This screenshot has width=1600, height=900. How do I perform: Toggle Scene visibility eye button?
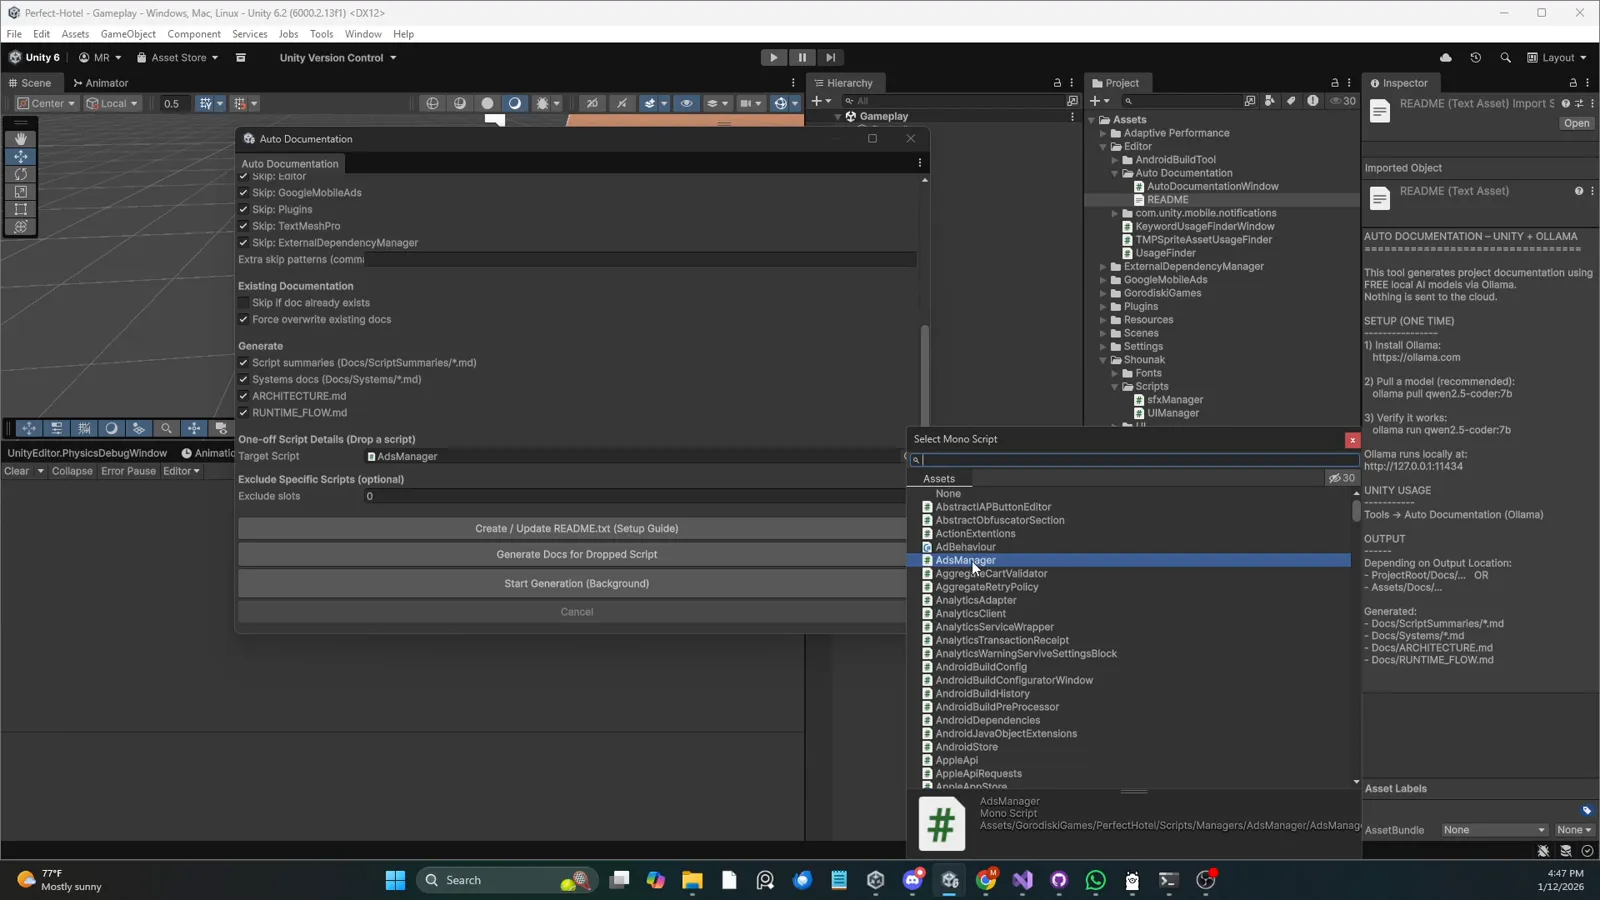pyautogui.click(x=686, y=103)
